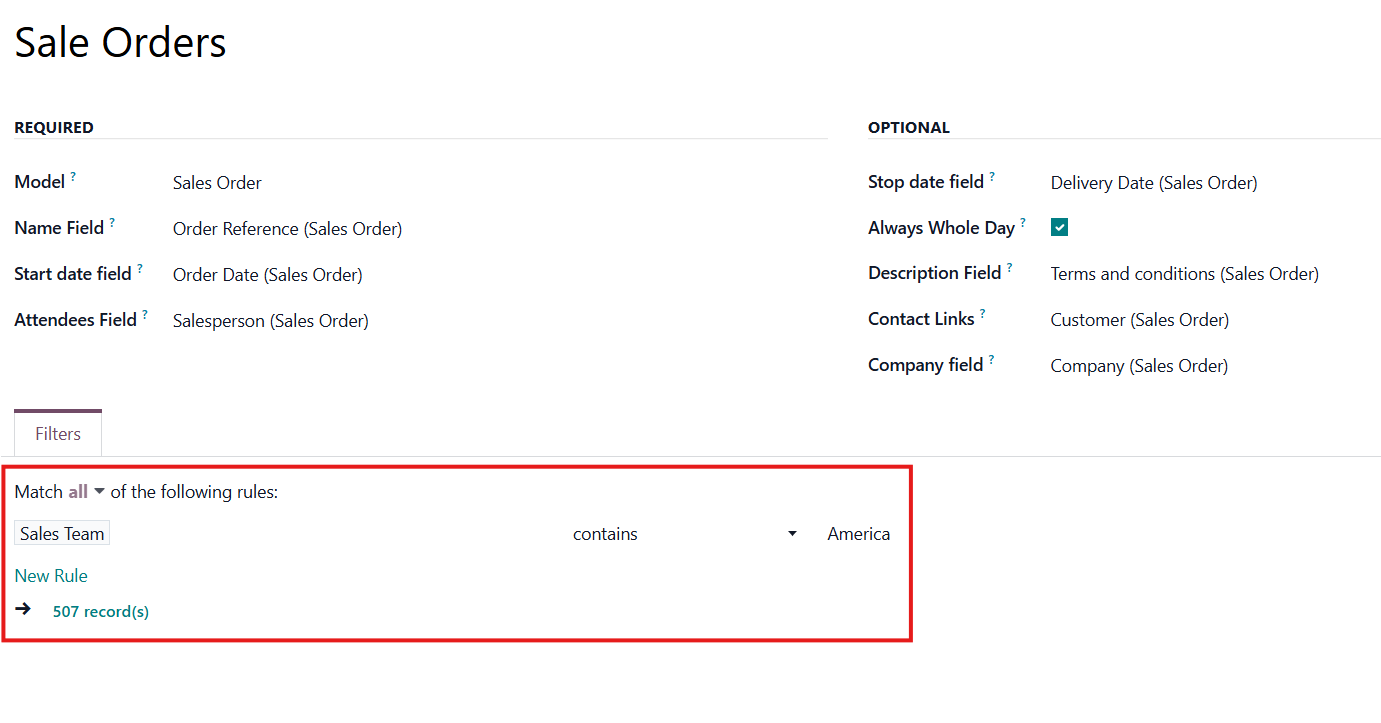Click the Sale Orders title field
Viewport: 1381px width, 723px height.
point(121,43)
